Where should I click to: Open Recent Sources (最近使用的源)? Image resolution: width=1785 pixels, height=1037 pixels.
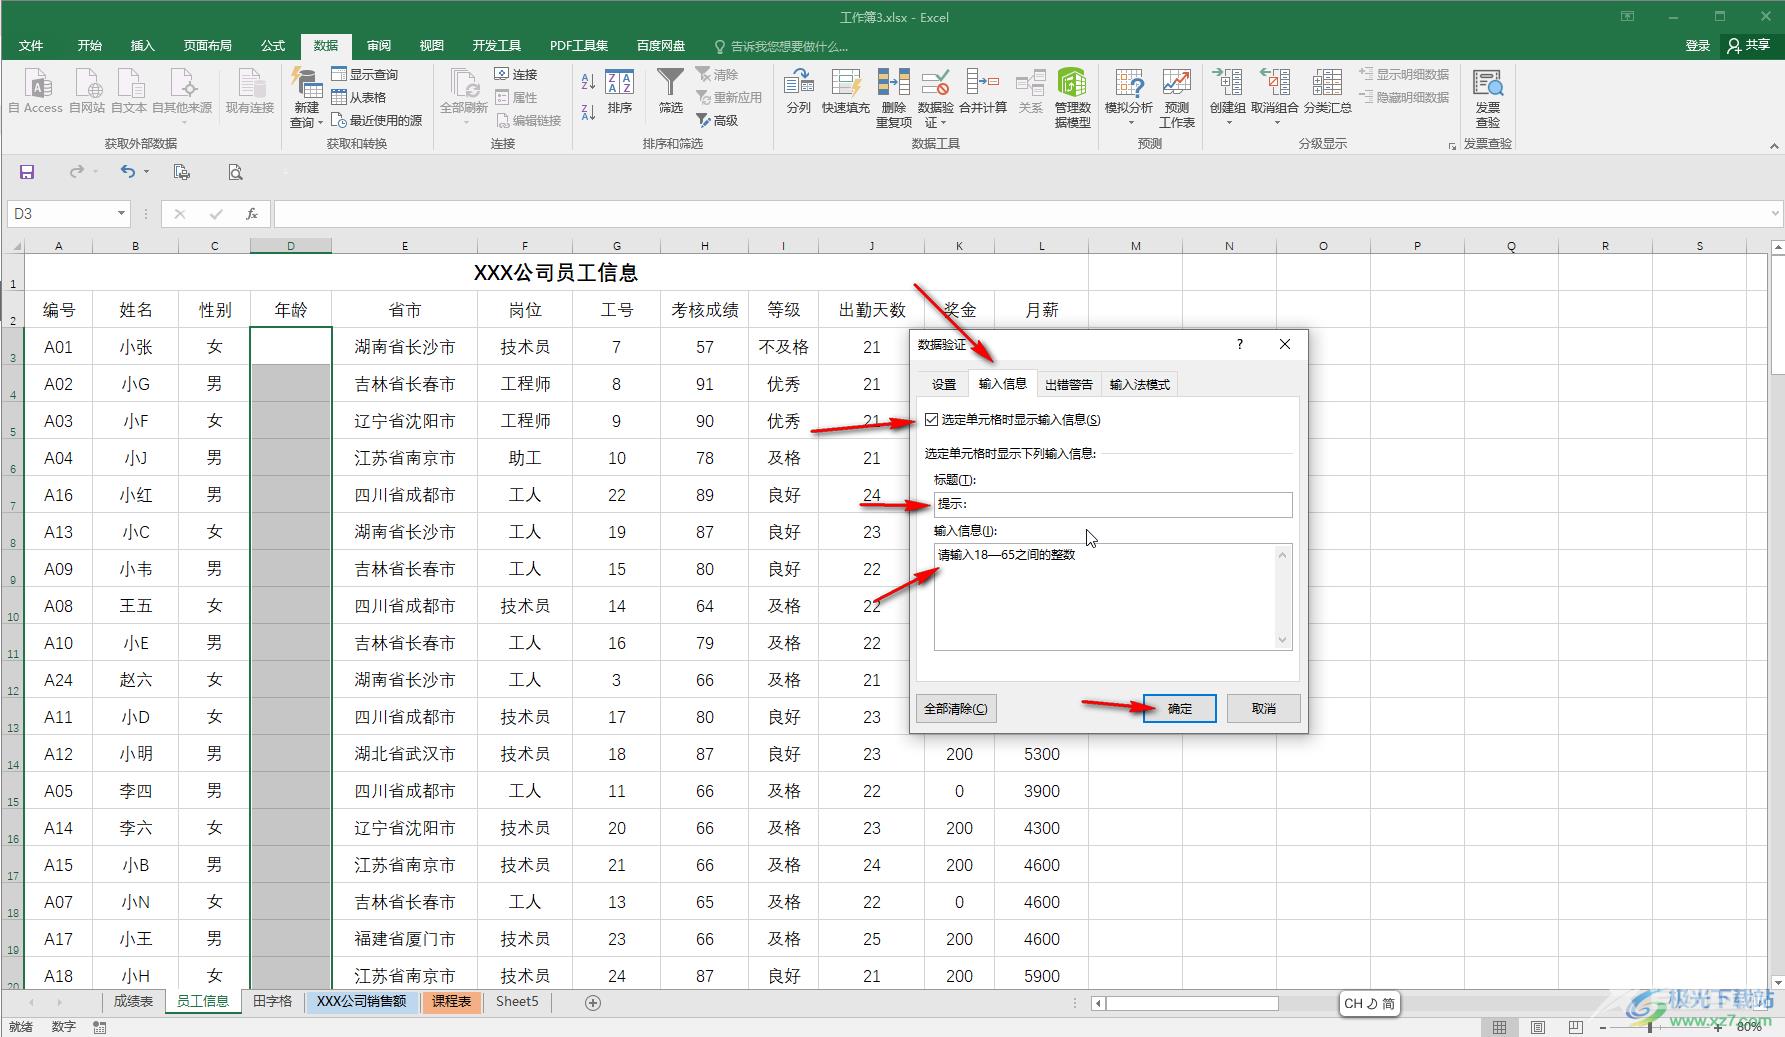coord(376,120)
